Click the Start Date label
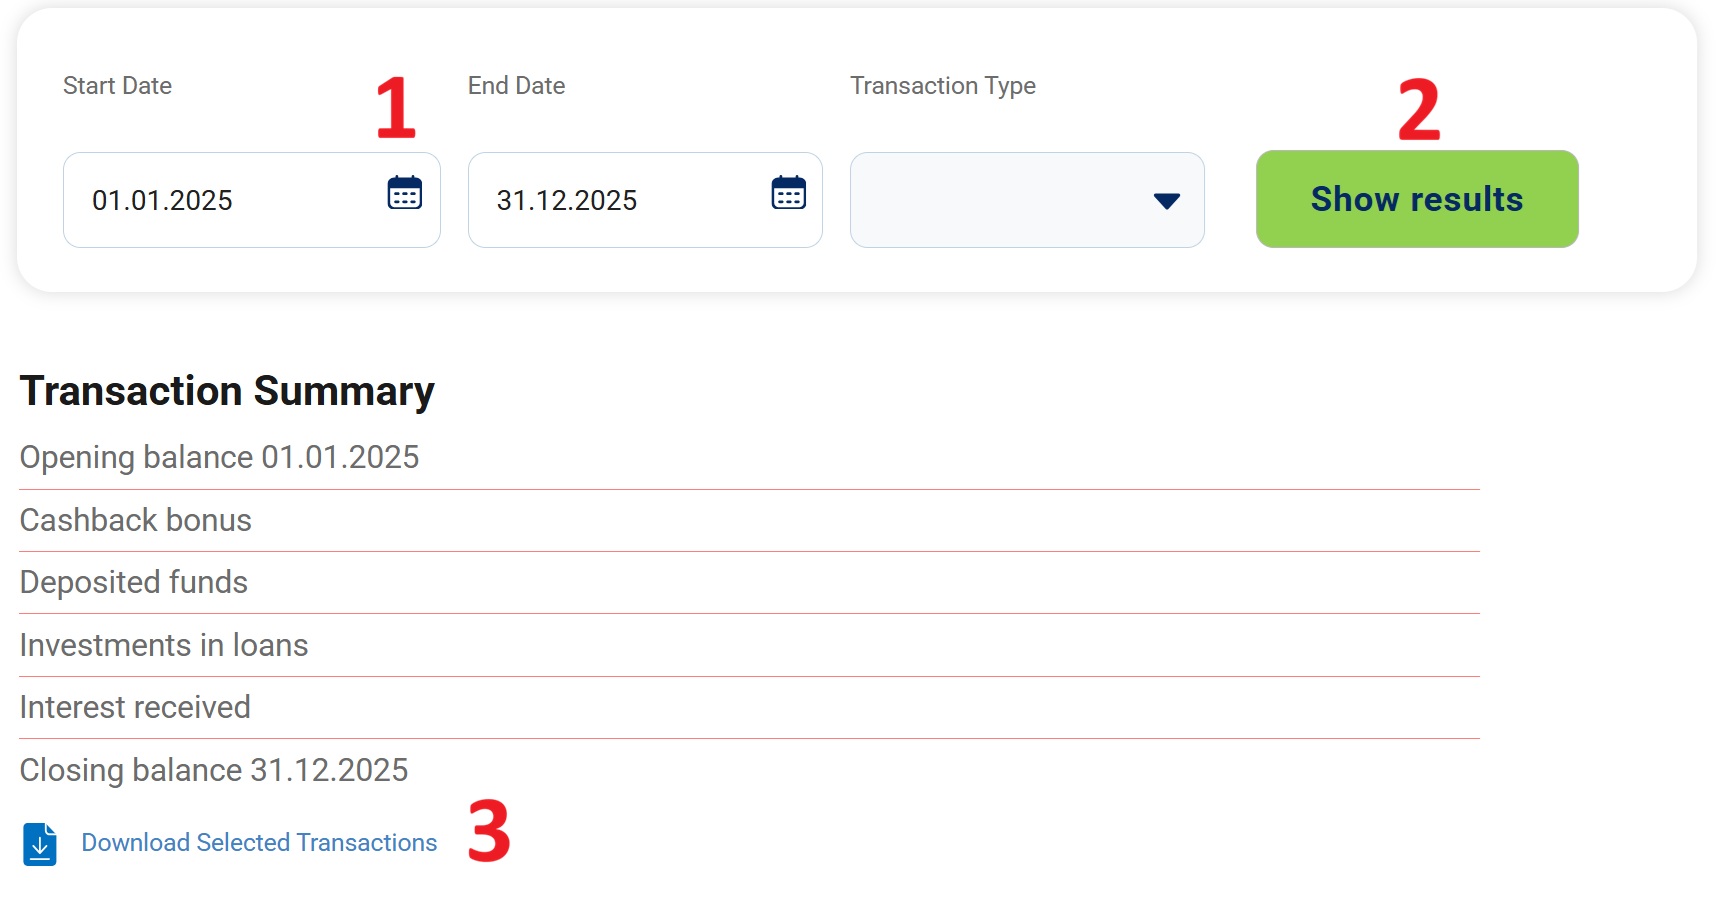The height and width of the screenshot is (918, 1723). tap(117, 86)
